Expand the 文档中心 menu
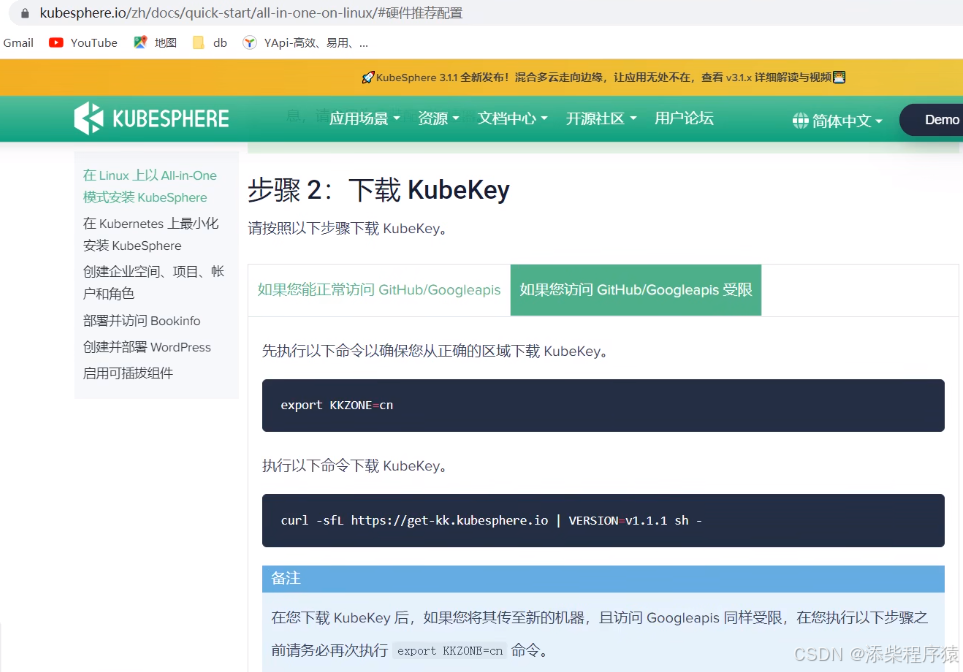Image resolution: width=963 pixels, height=672 pixels. (512, 119)
